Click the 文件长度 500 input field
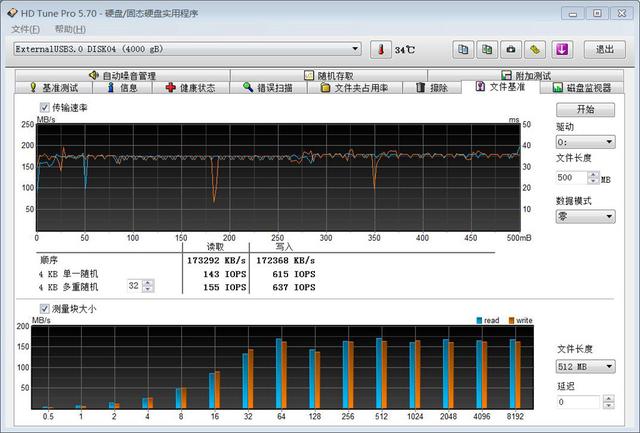 [572, 178]
